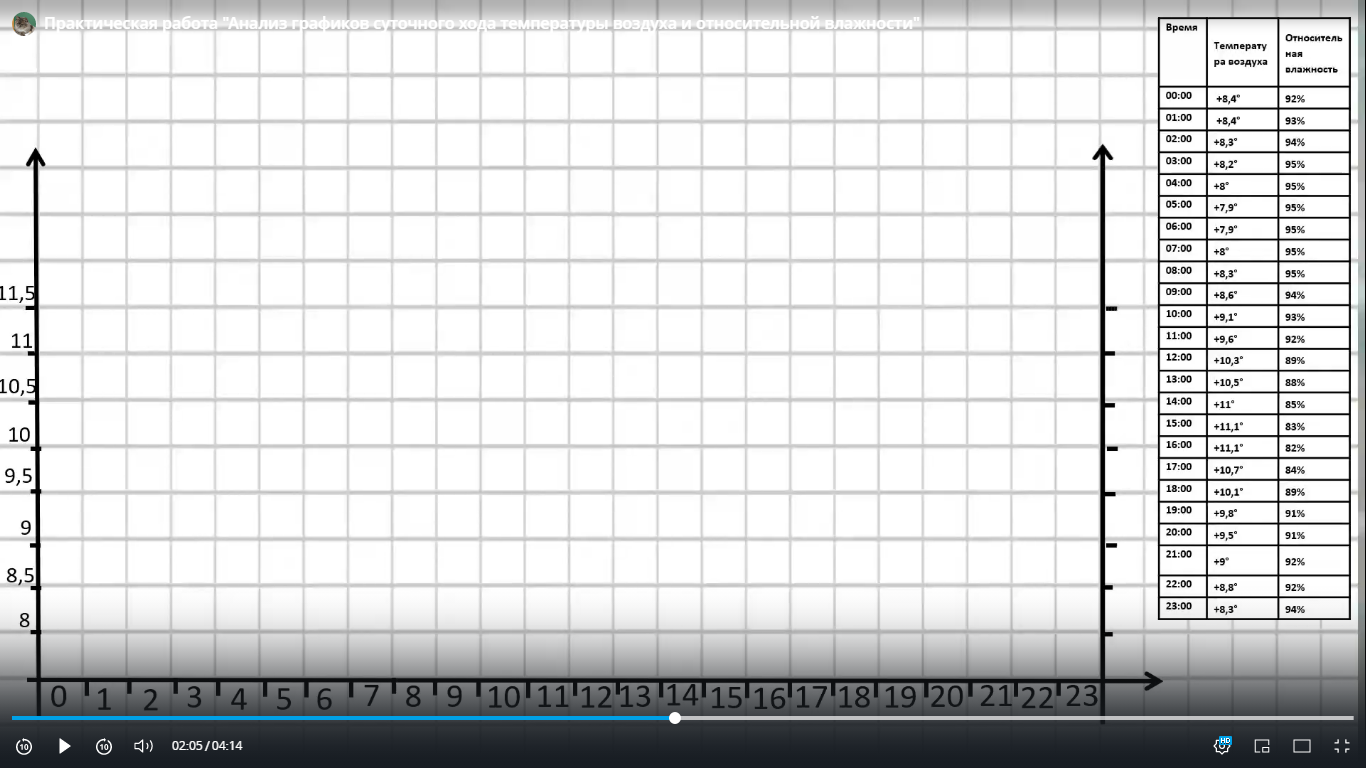
Task: Switch to picture-in-picture mini player
Action: click(x=1262, y=746)
